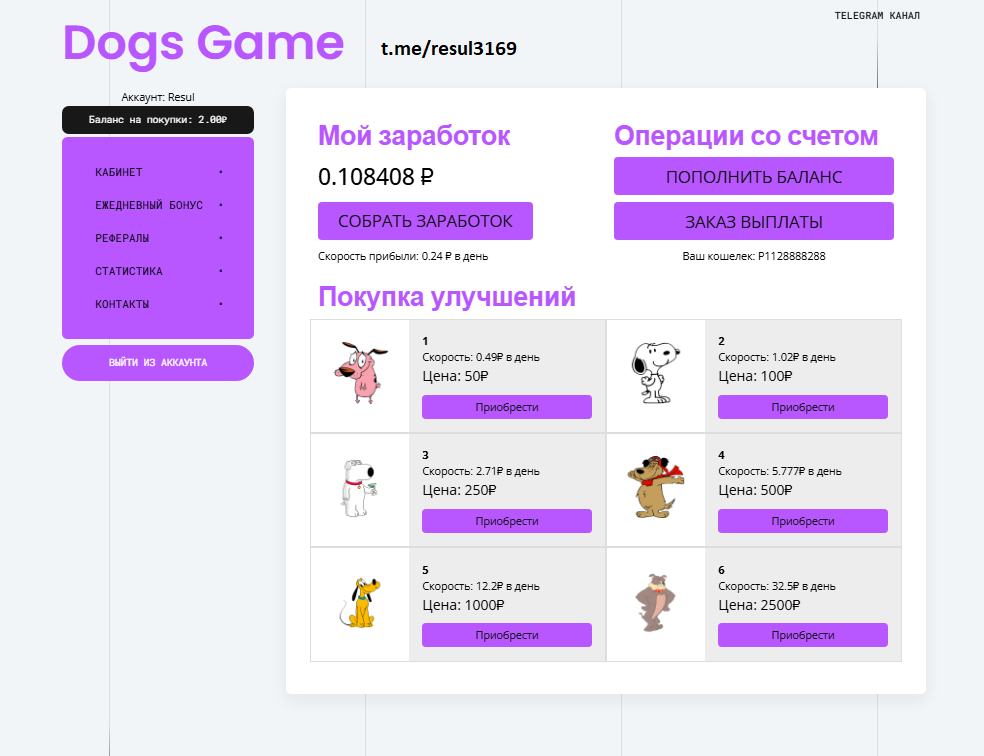
Task: Buy the 500₽ dog with Приобрести
Action: coord(803,521)
